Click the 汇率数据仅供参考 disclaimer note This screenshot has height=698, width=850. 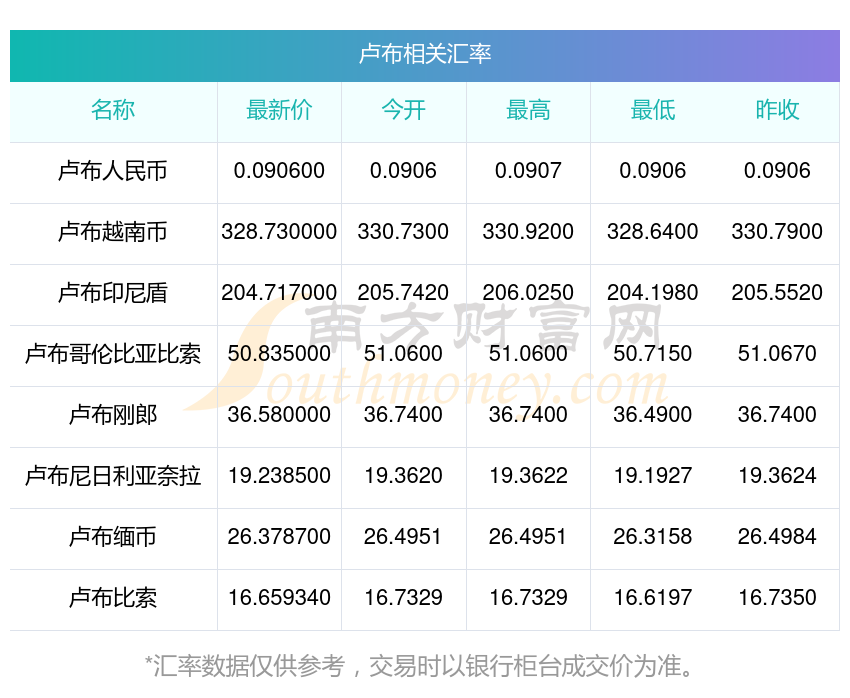click(419, 666)
